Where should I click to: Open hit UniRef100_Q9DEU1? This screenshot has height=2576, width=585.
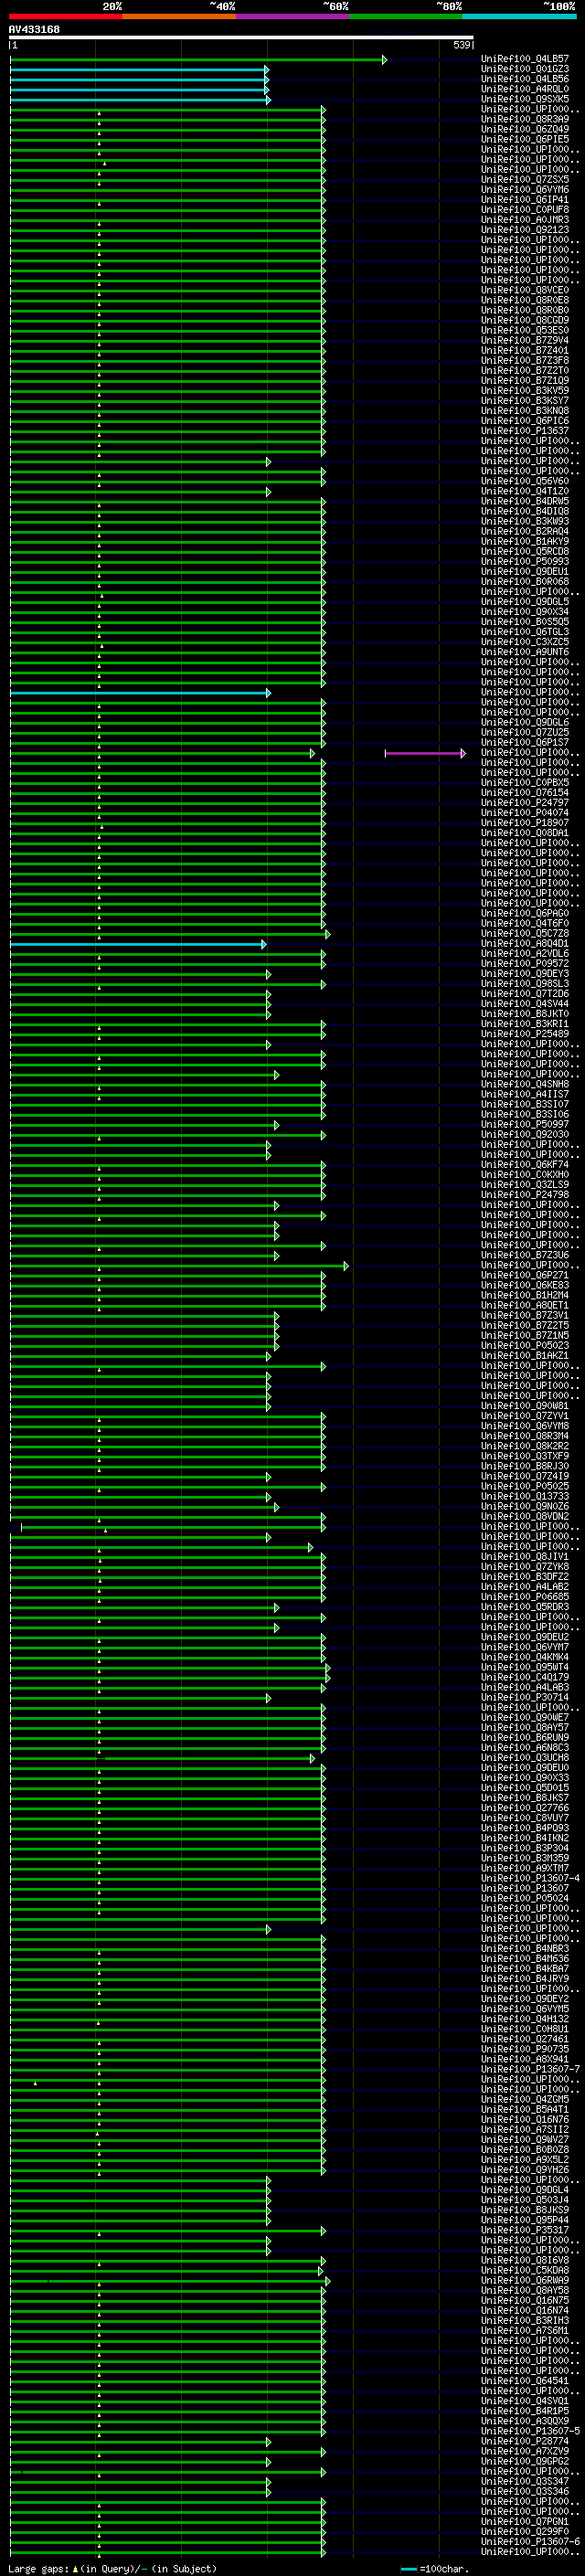(525, 571)
